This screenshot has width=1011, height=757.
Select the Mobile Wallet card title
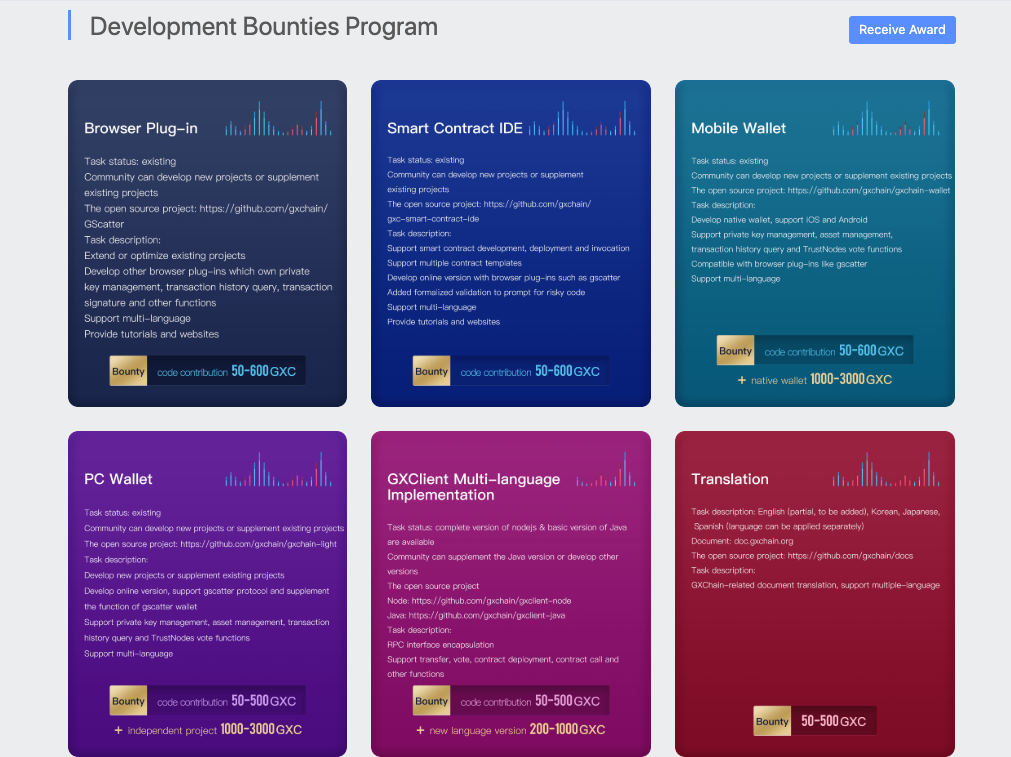[x=738, y=128]
